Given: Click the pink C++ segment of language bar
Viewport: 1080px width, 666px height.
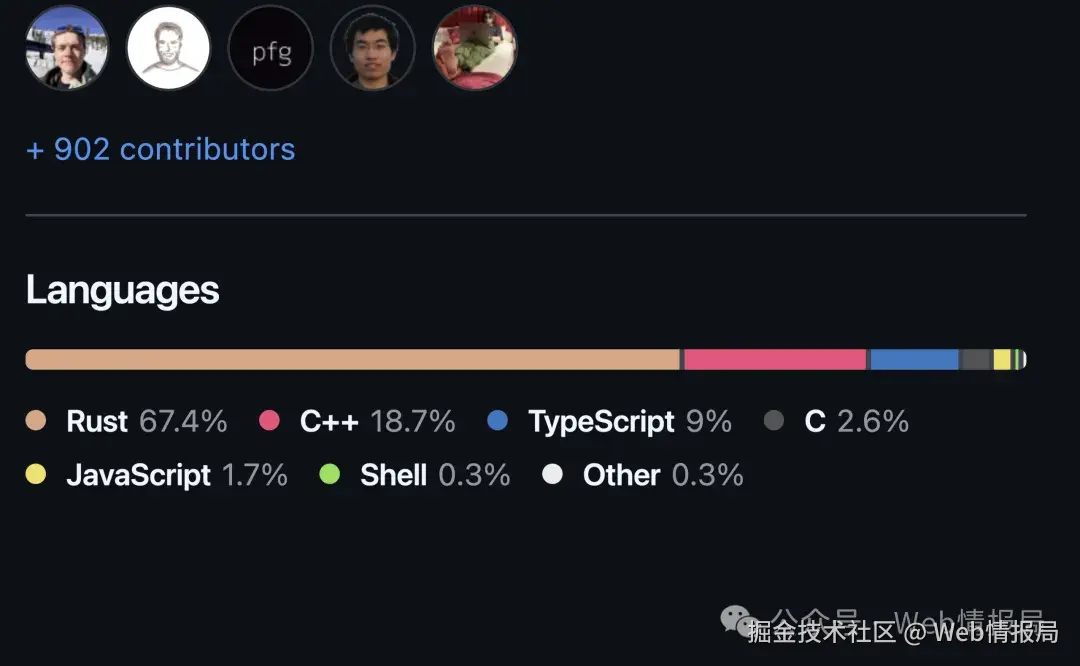Looking at the screenshot, I should (x=775, y=360).
